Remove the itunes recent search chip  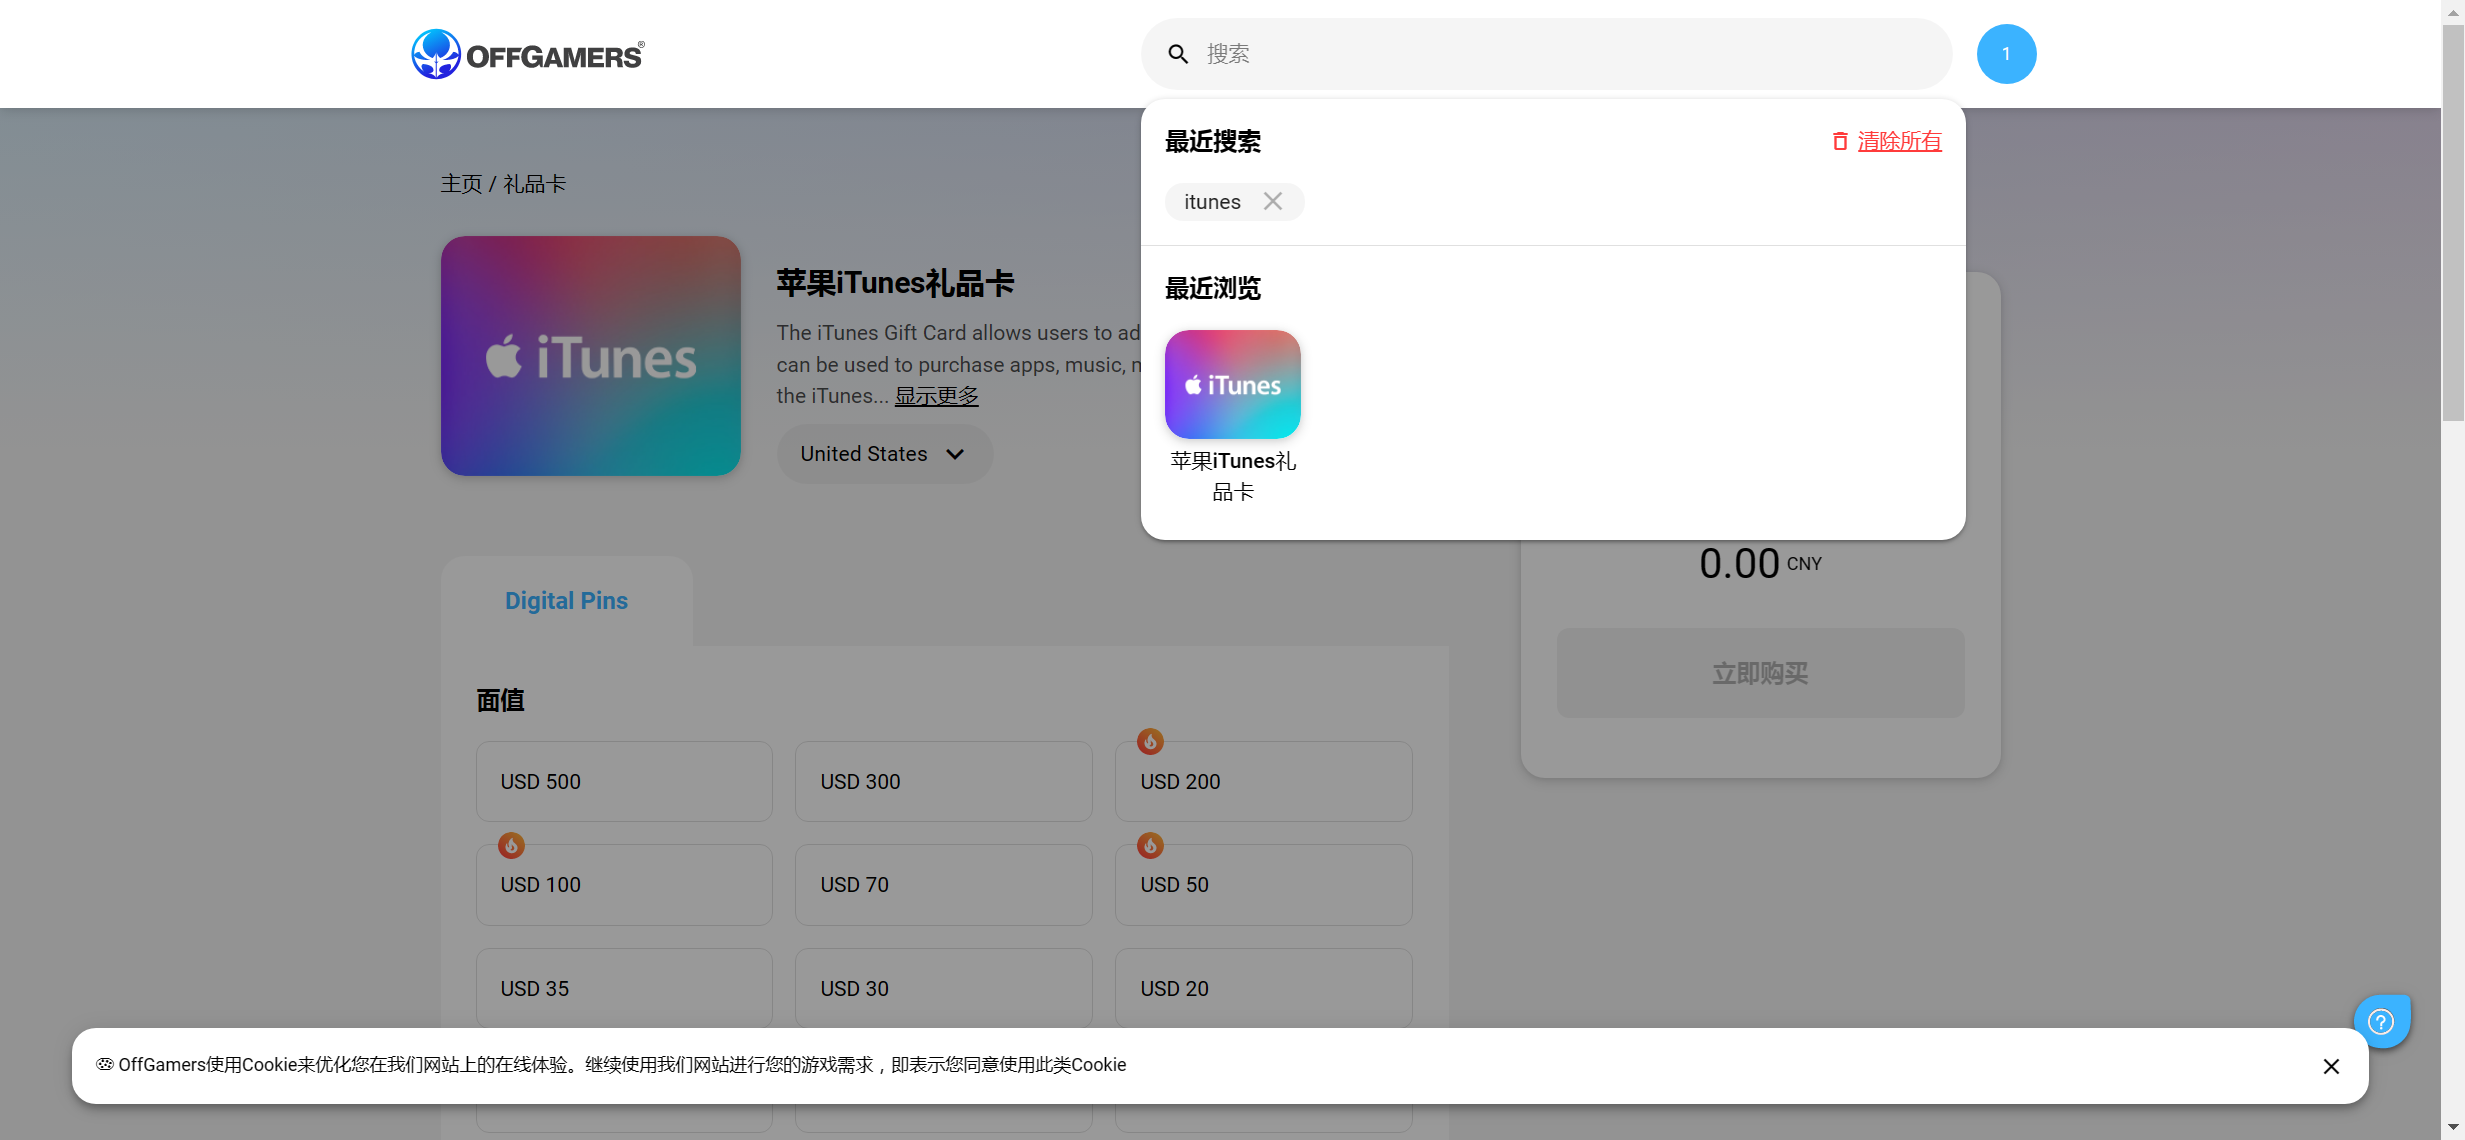click(1272, 201)
